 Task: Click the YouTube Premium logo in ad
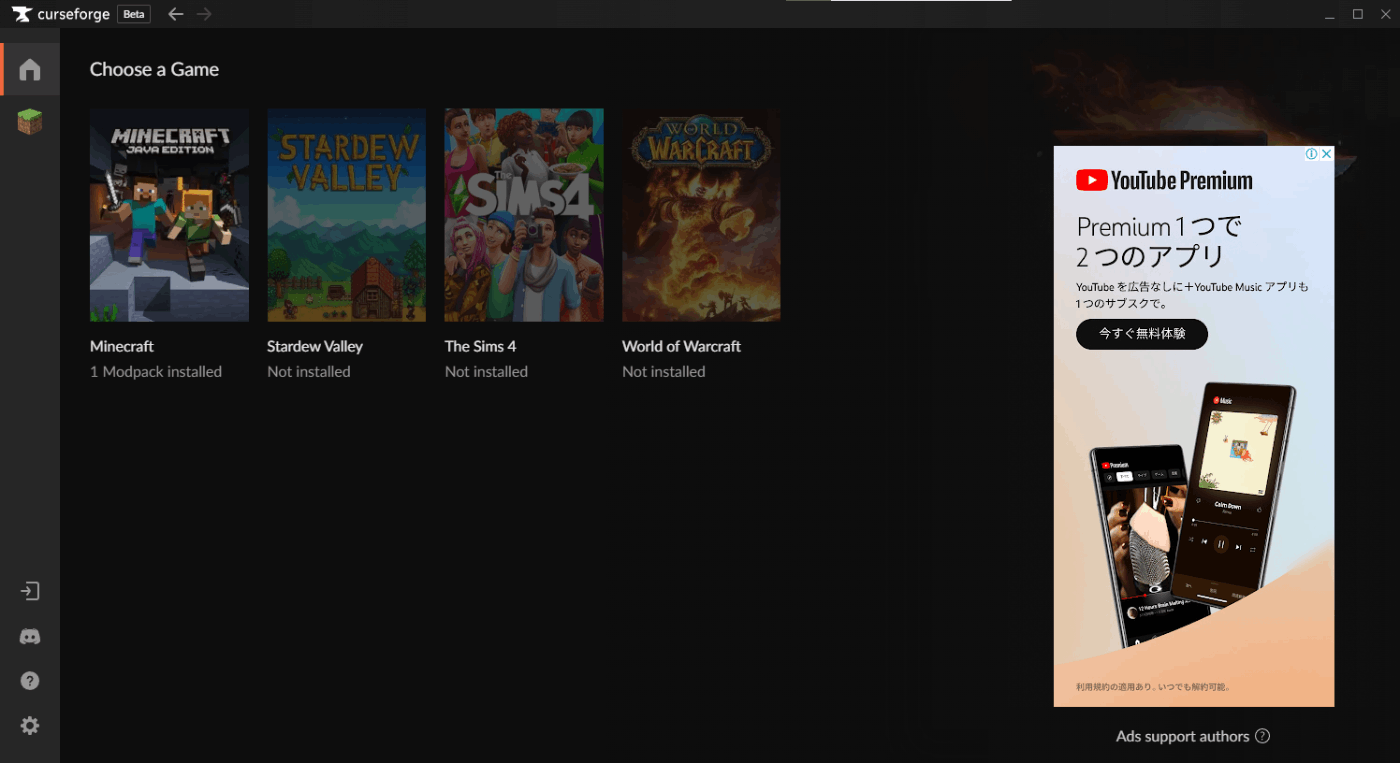click(x=1164, y=180)
